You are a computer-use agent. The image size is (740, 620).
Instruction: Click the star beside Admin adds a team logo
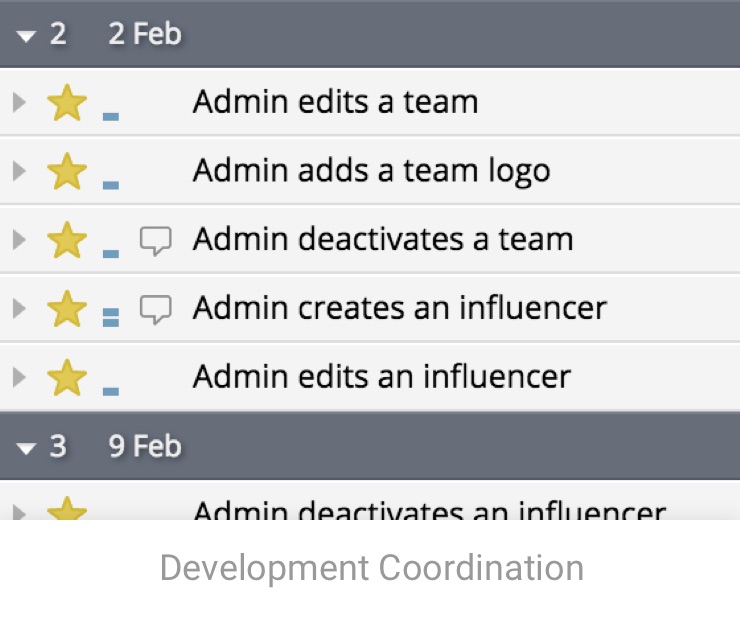tap(67, 171)
